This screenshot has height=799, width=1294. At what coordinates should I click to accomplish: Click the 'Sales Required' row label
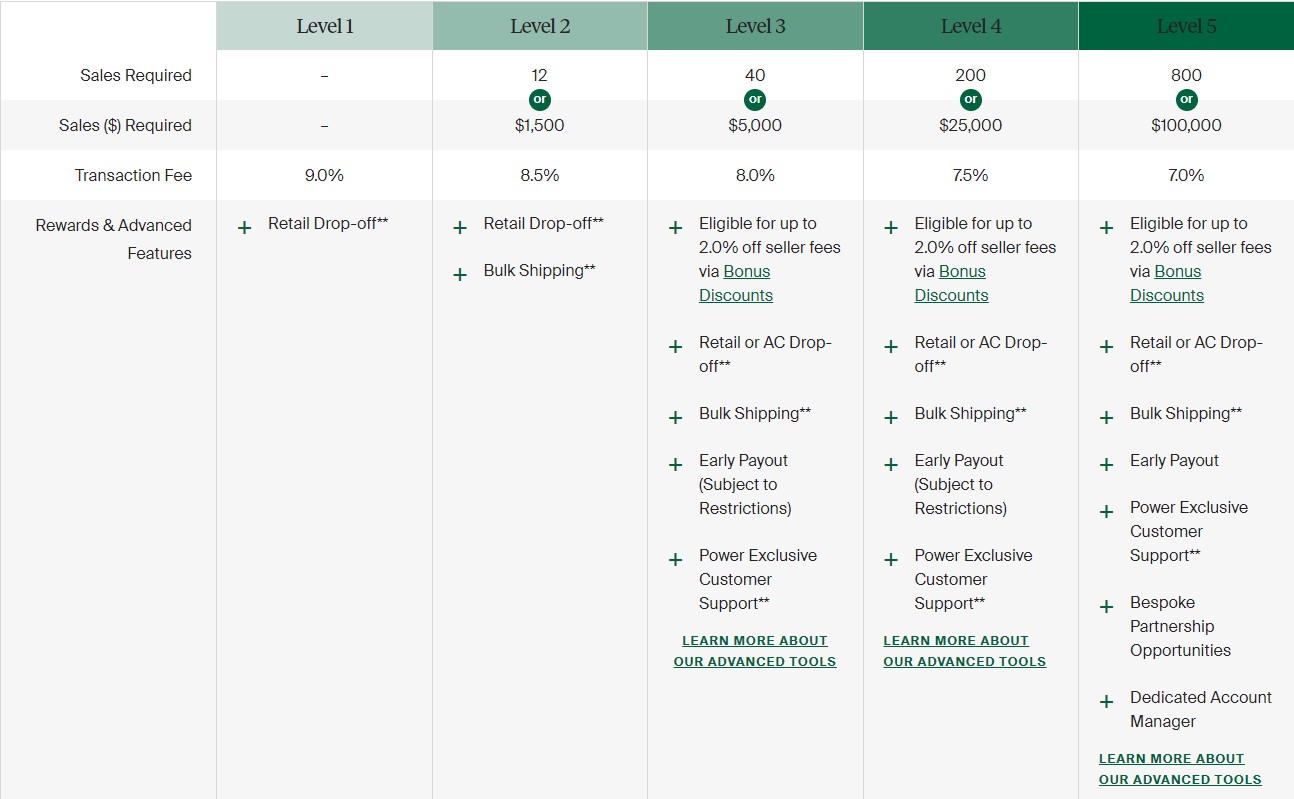click(136, 75)
